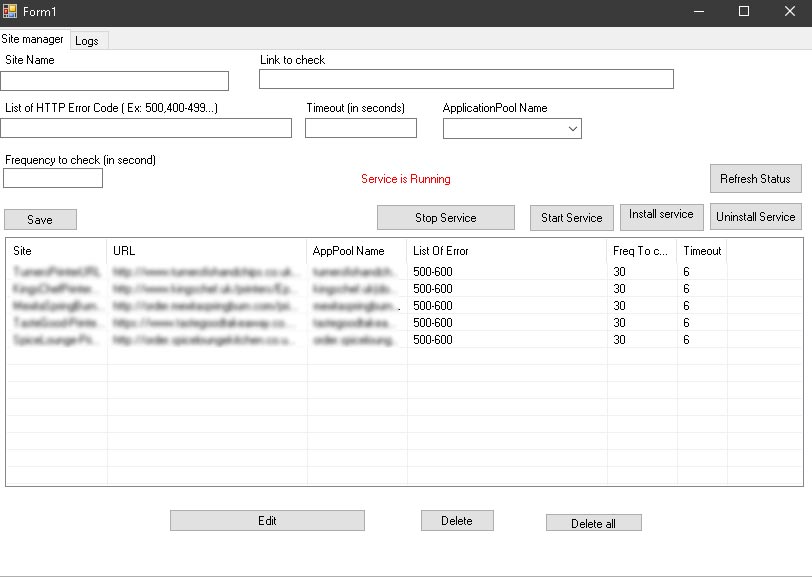The height and width of the screenshot is (577, 812).
Task: Click the AppPool Name column header
Action: (x=356, y=251)
